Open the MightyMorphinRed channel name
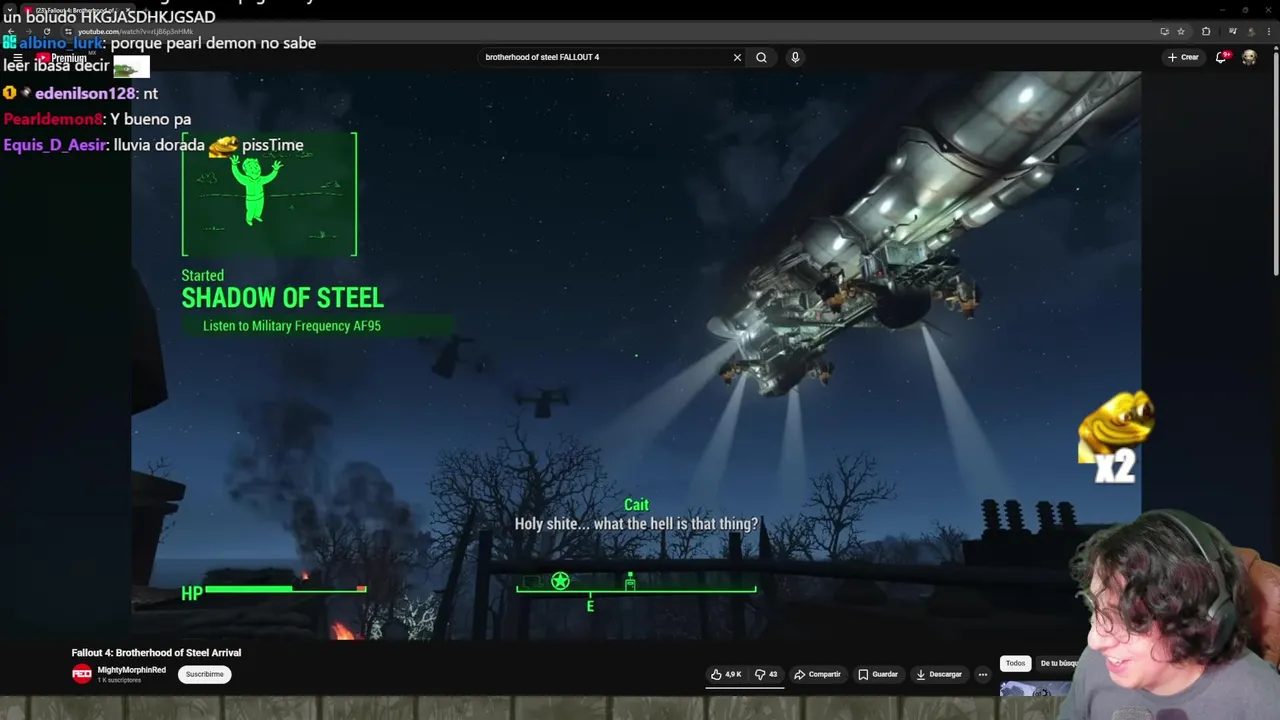The height and width of the screenshot is (720, 1280). coord(131,670)
